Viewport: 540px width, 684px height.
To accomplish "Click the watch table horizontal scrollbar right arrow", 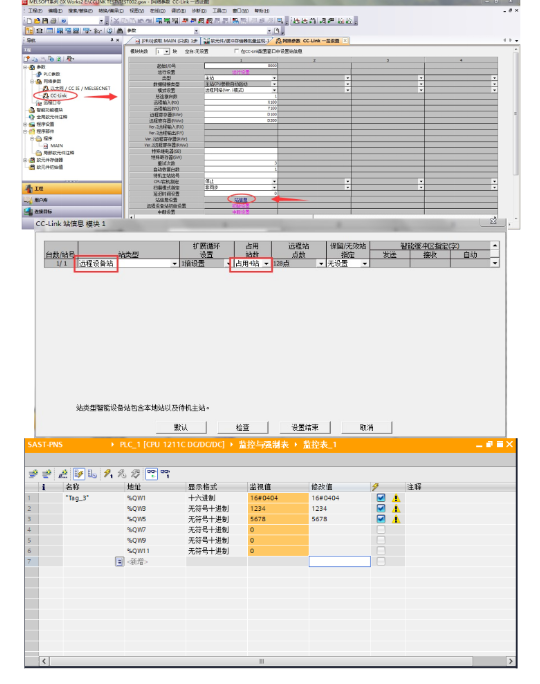I will (x=510, y=661).
